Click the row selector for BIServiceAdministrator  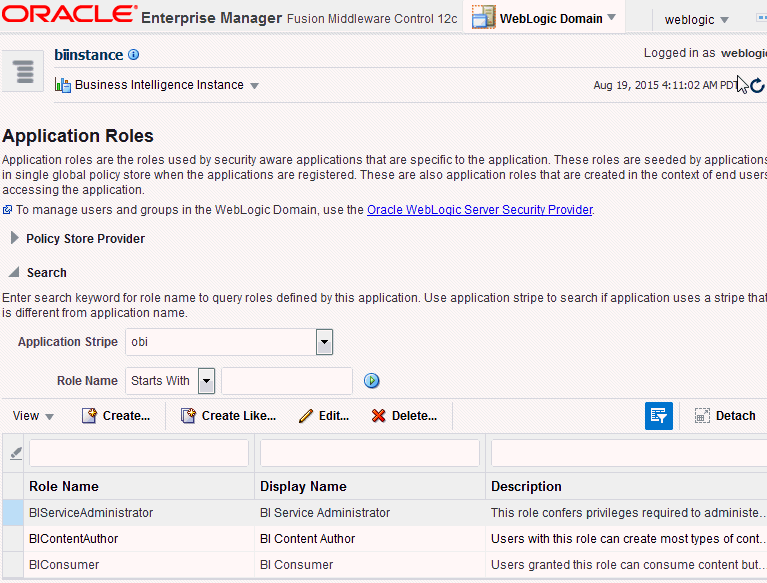click(13, 513)
